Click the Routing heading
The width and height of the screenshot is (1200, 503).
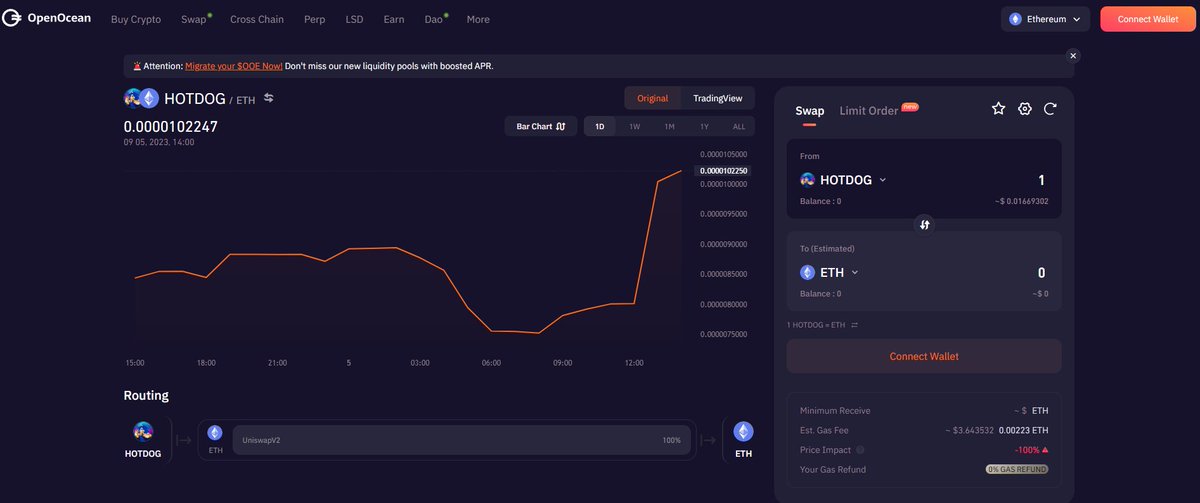click(146, 395)
